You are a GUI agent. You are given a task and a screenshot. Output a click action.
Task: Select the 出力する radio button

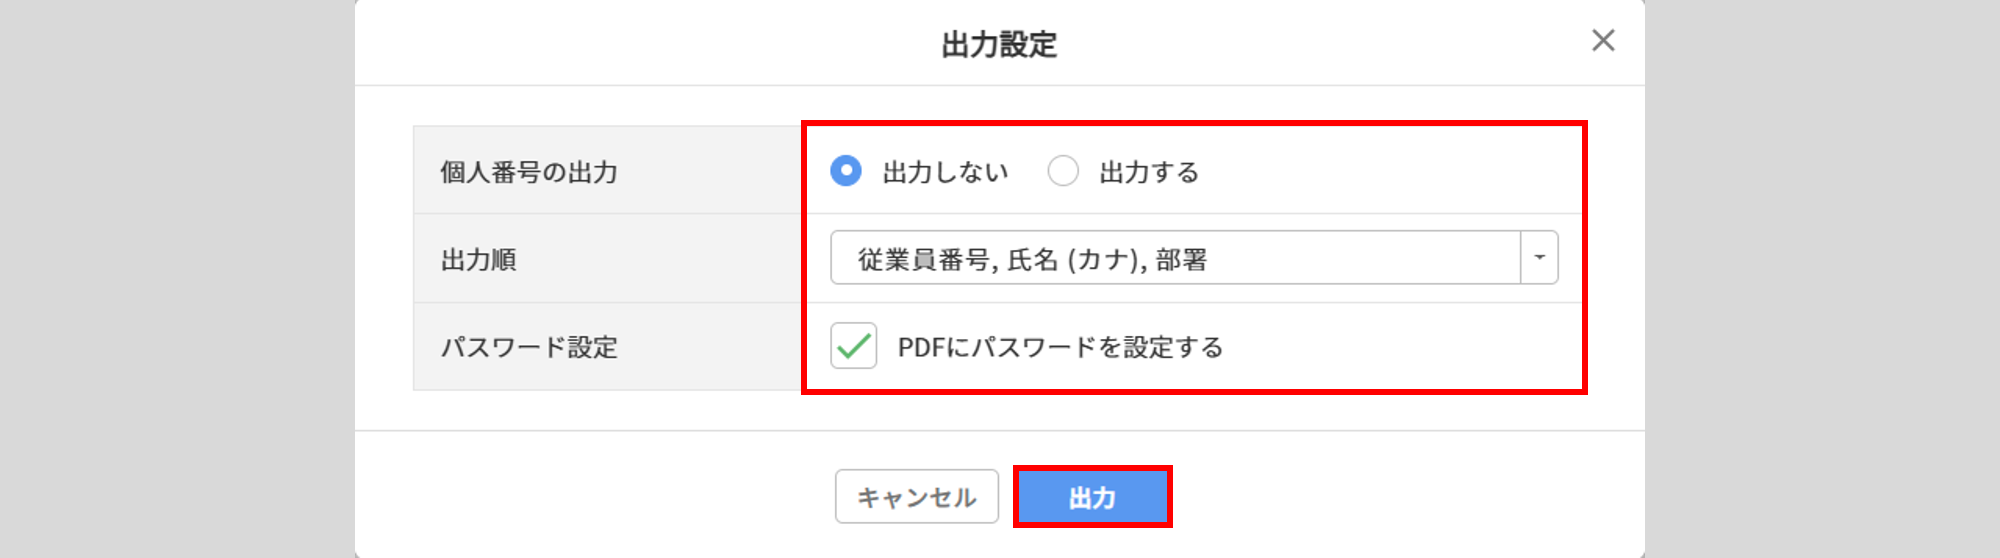coord(1063,171)
